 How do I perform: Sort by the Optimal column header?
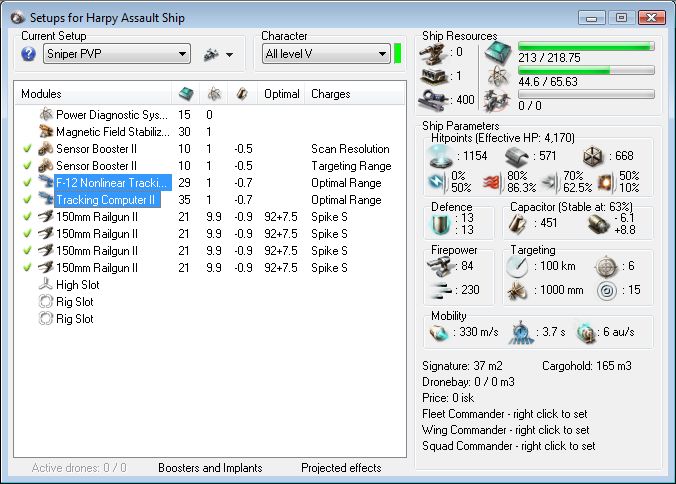[282, 94]
